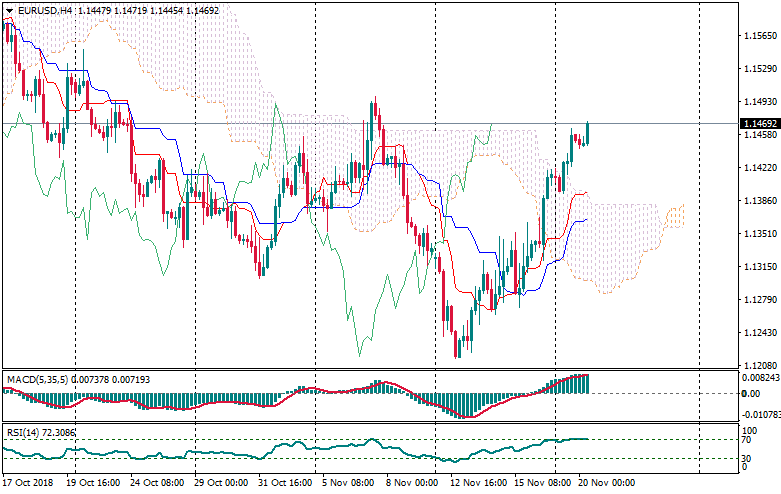Click the current price label 1.14692

(759, 124)
